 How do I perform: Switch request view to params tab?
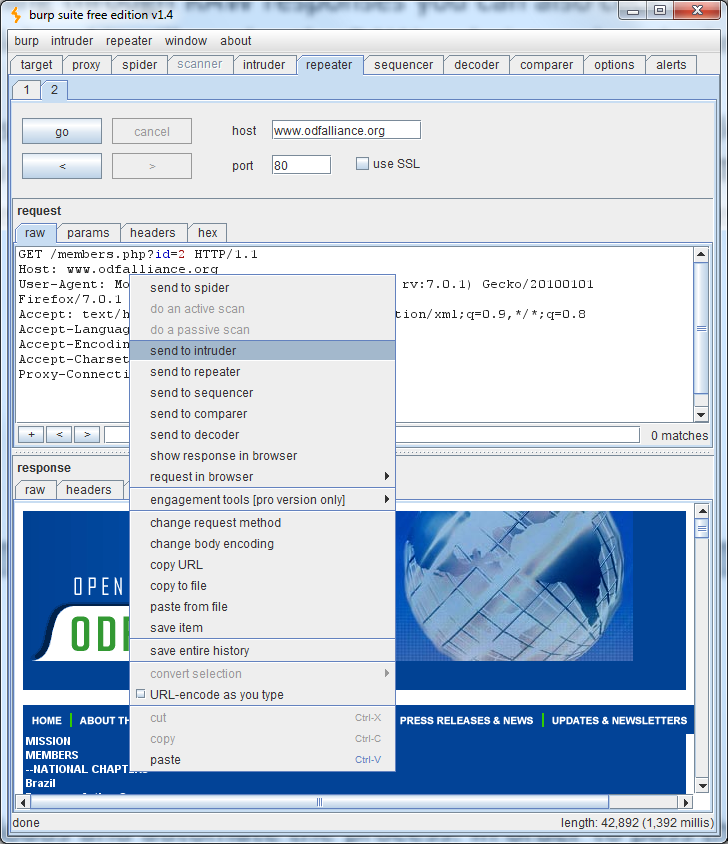point(88,233)
